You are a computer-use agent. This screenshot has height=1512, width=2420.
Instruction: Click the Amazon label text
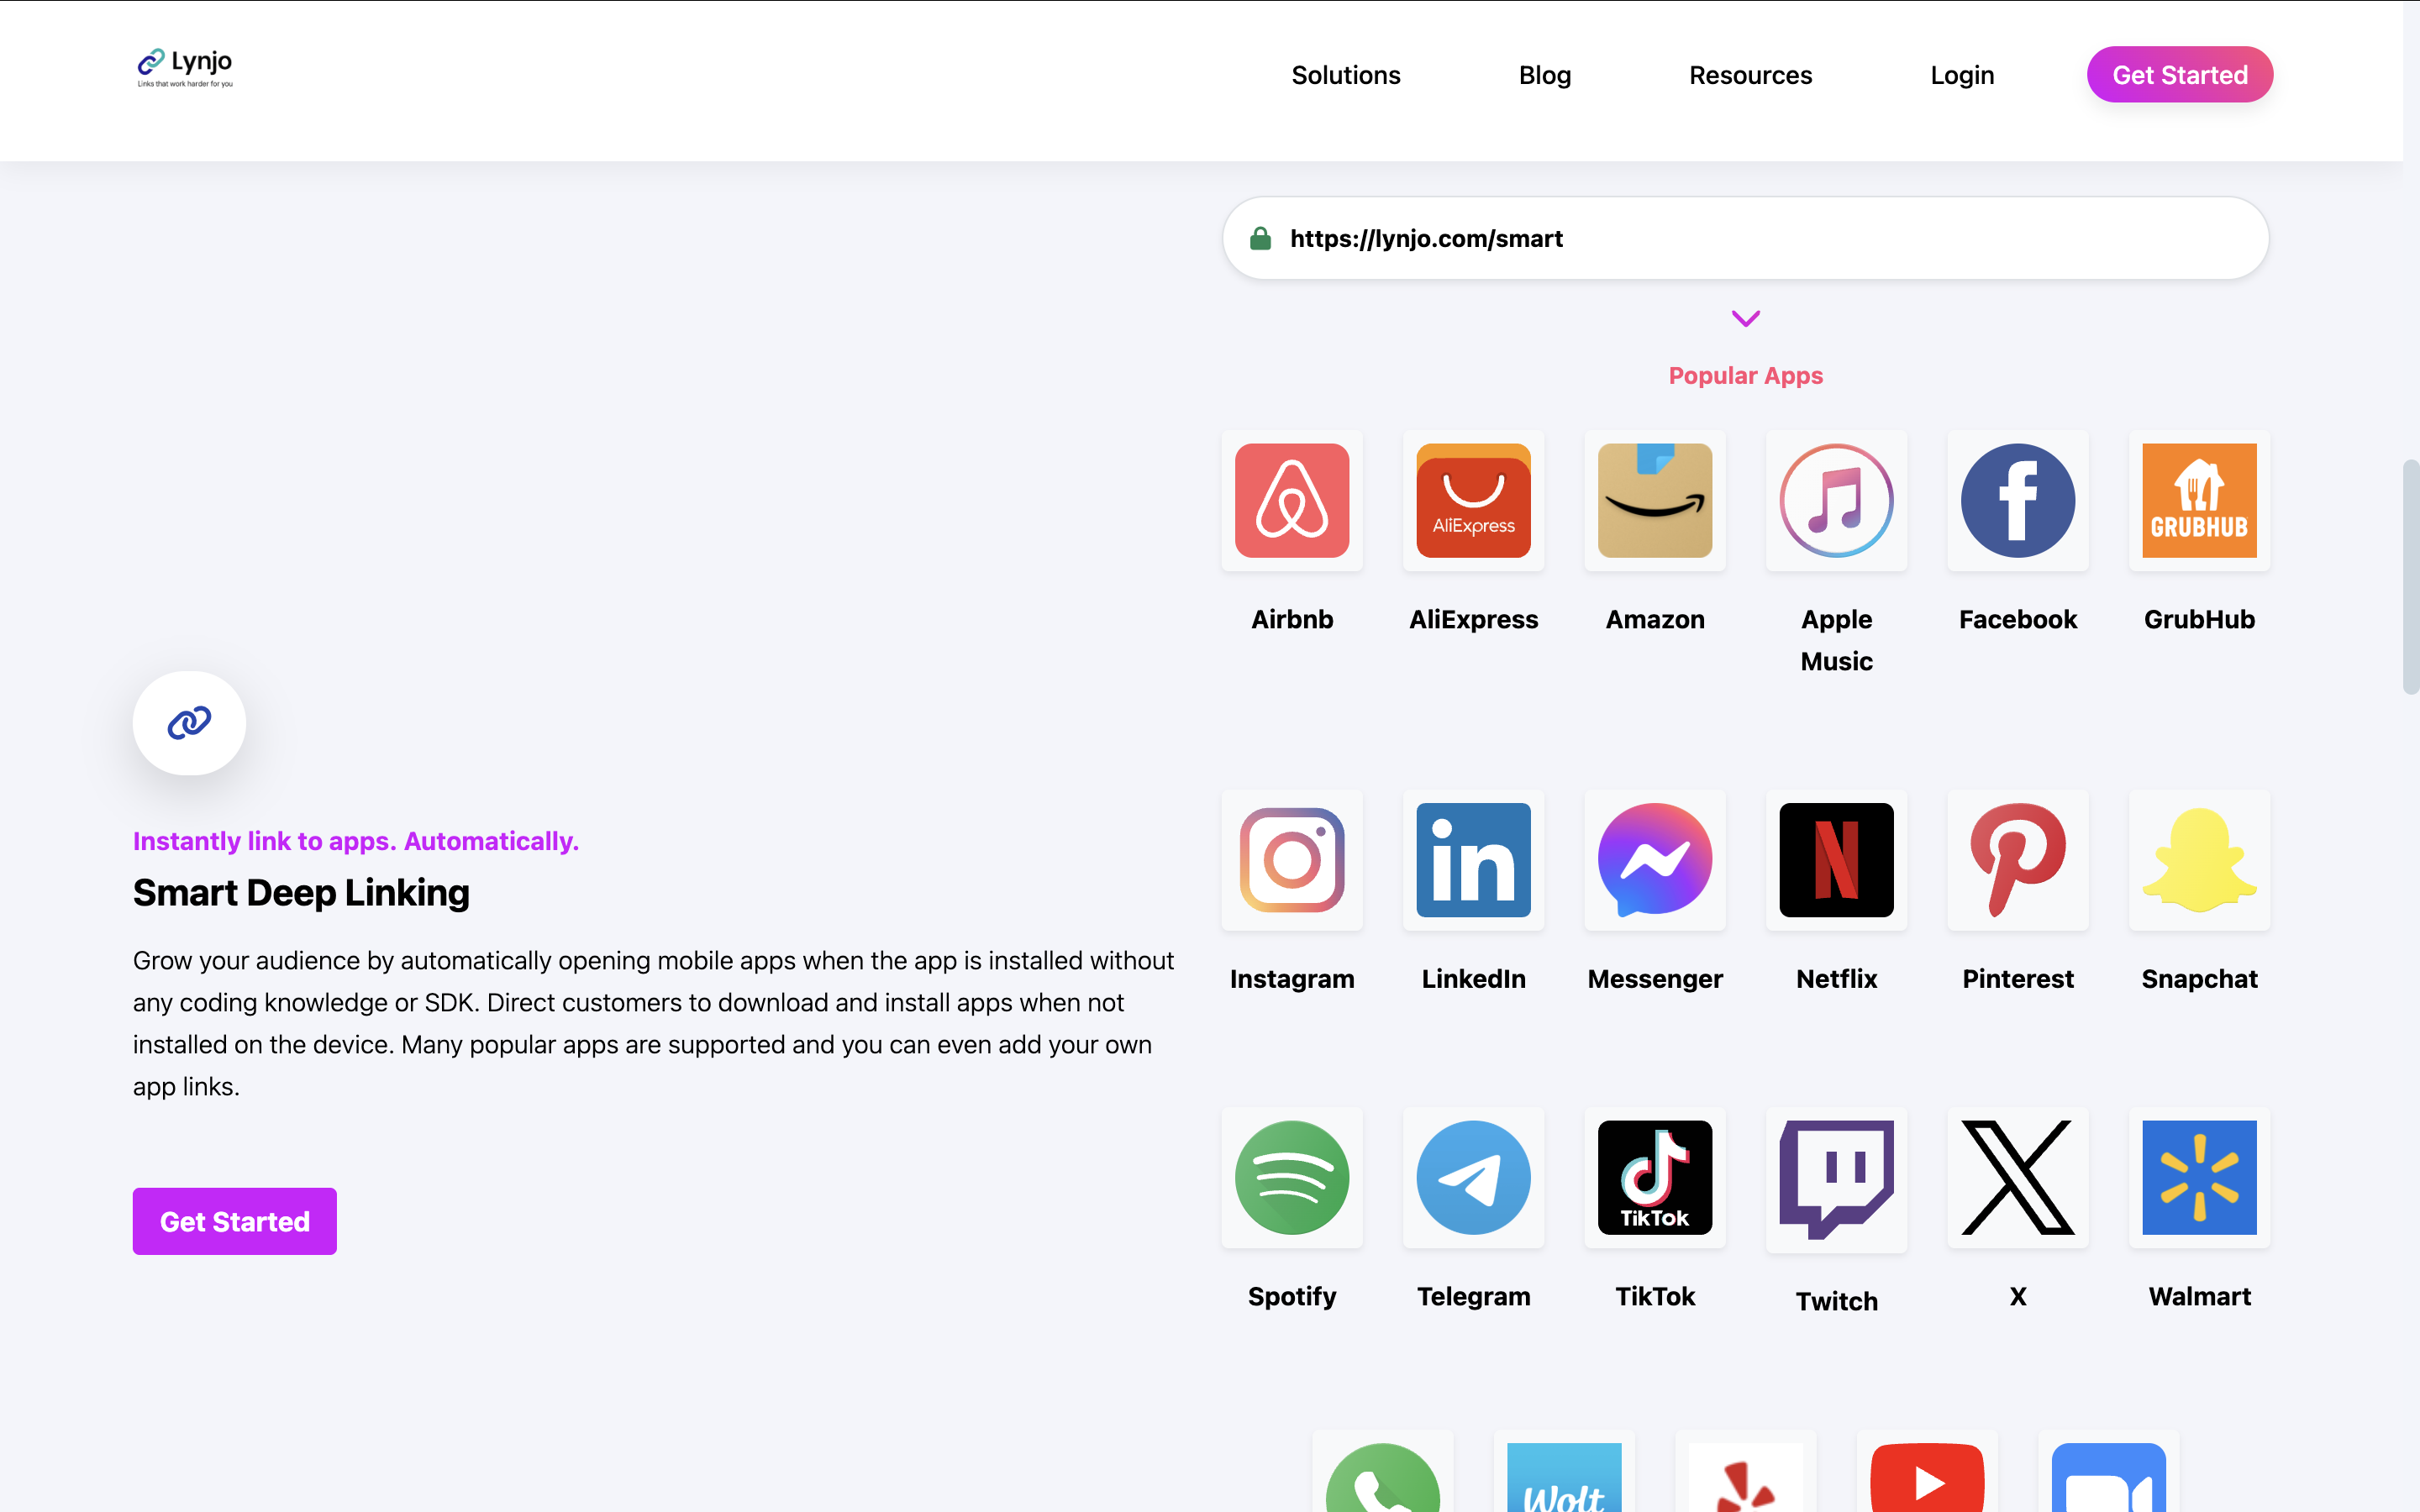click(x=1655, y=620)
